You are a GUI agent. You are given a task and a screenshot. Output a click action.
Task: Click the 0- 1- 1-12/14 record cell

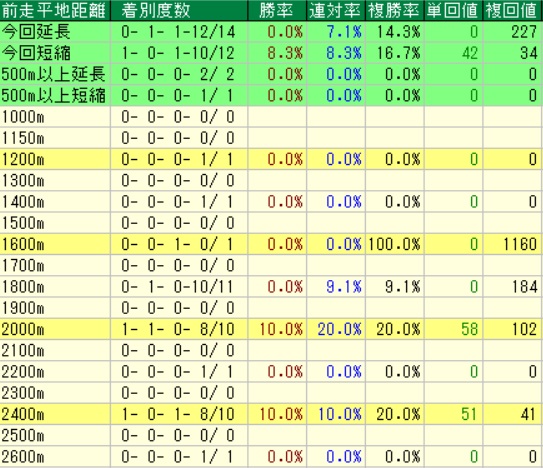point(178,32)
